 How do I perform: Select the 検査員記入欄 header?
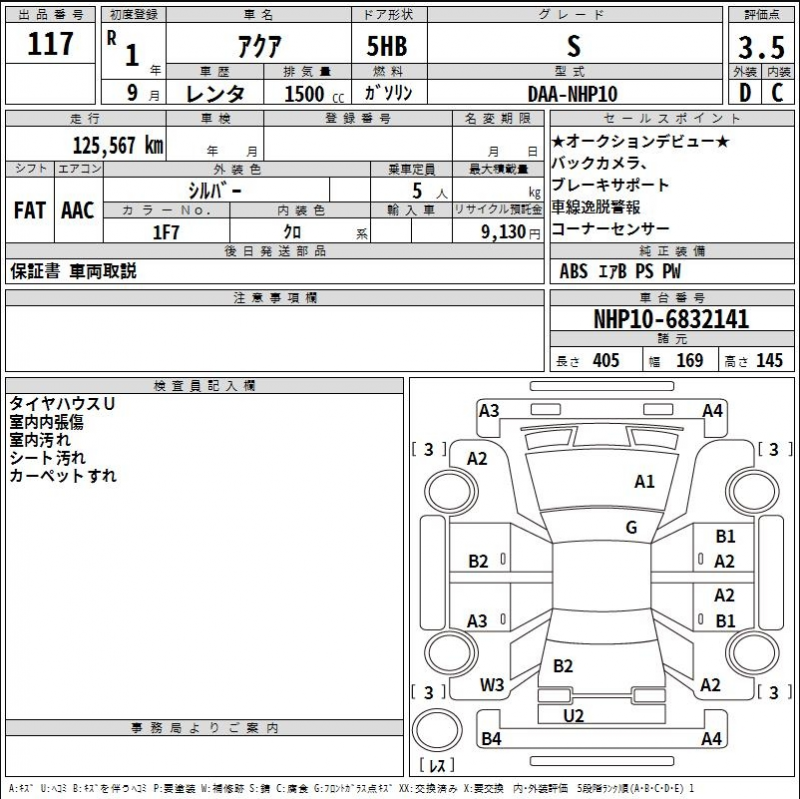point(204,386)
